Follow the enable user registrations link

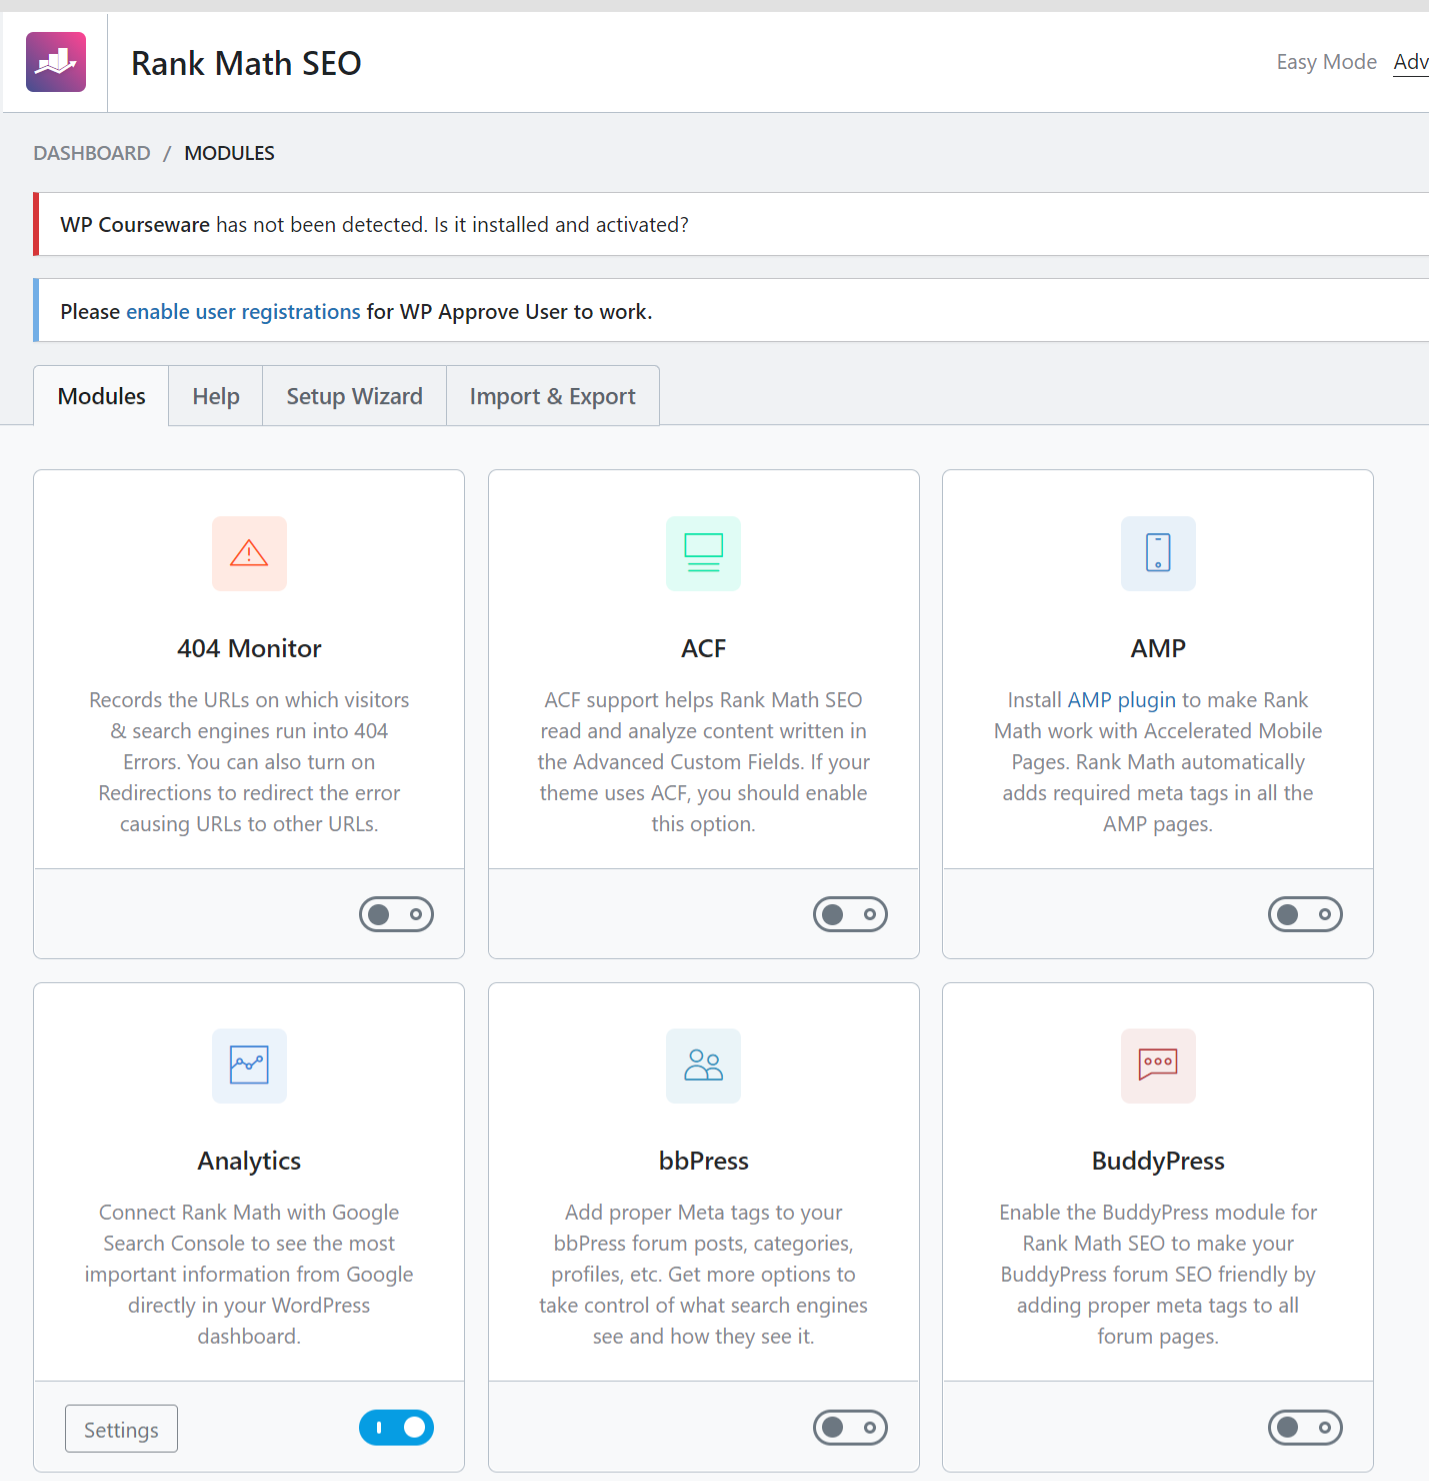[x=243, y=312]
